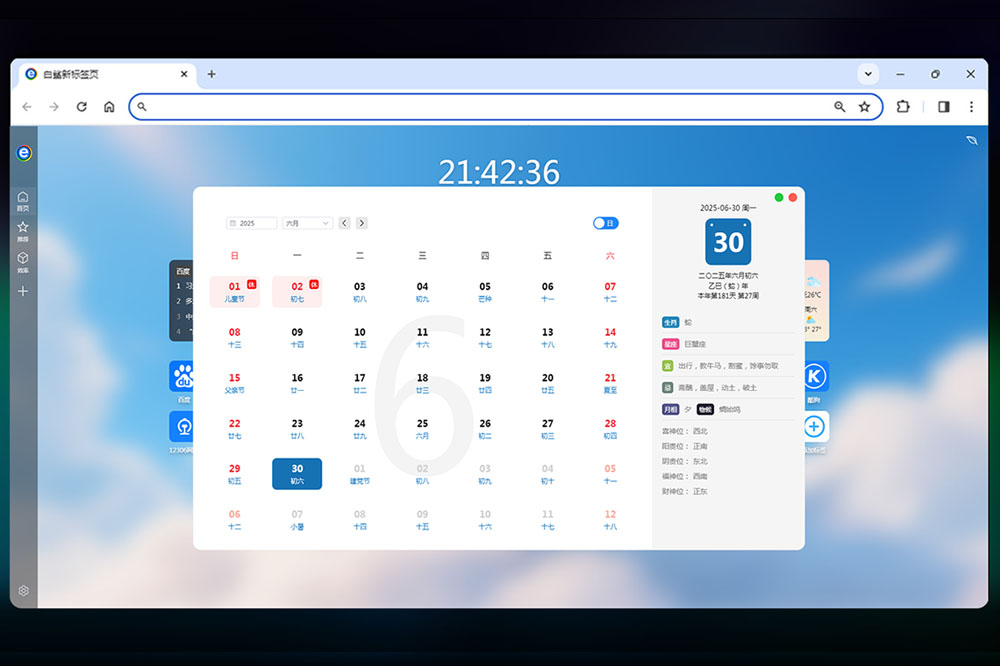
Task: Go to the previous month arrow
Action: pyautogui.click(x=344, y=223)
